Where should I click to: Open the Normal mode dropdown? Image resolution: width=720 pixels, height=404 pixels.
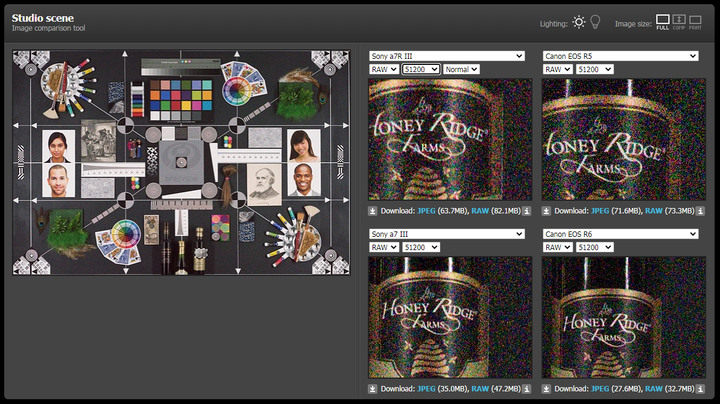click(461, 69)
